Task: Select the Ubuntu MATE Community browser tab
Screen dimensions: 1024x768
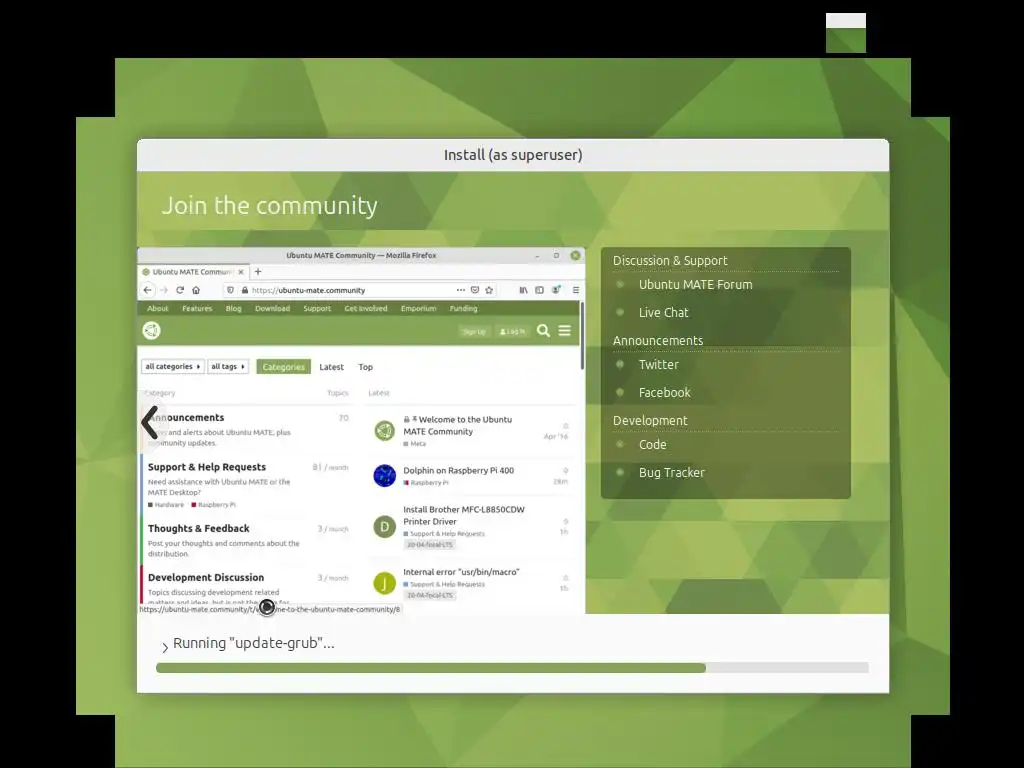Action: click(x=193, y=272)
